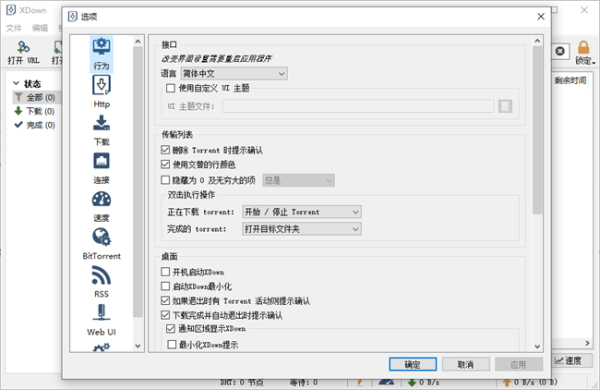Screen dimensions: 600x390
Task: Uncheck 通知区域显示XDown
Action: click(x=171, y=329)
